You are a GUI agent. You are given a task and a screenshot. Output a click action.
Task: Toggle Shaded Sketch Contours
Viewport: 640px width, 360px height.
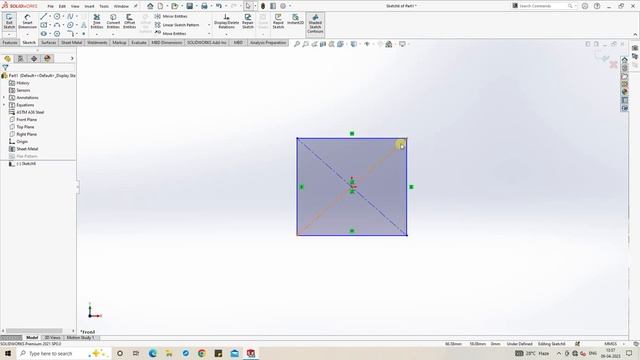(x=315, y=23)
